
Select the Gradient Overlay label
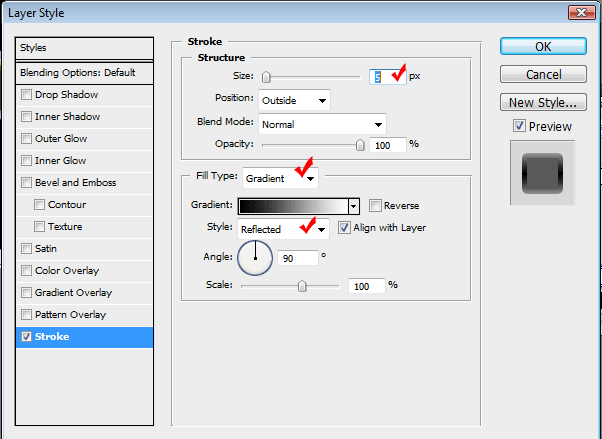(x=73, y=292)
